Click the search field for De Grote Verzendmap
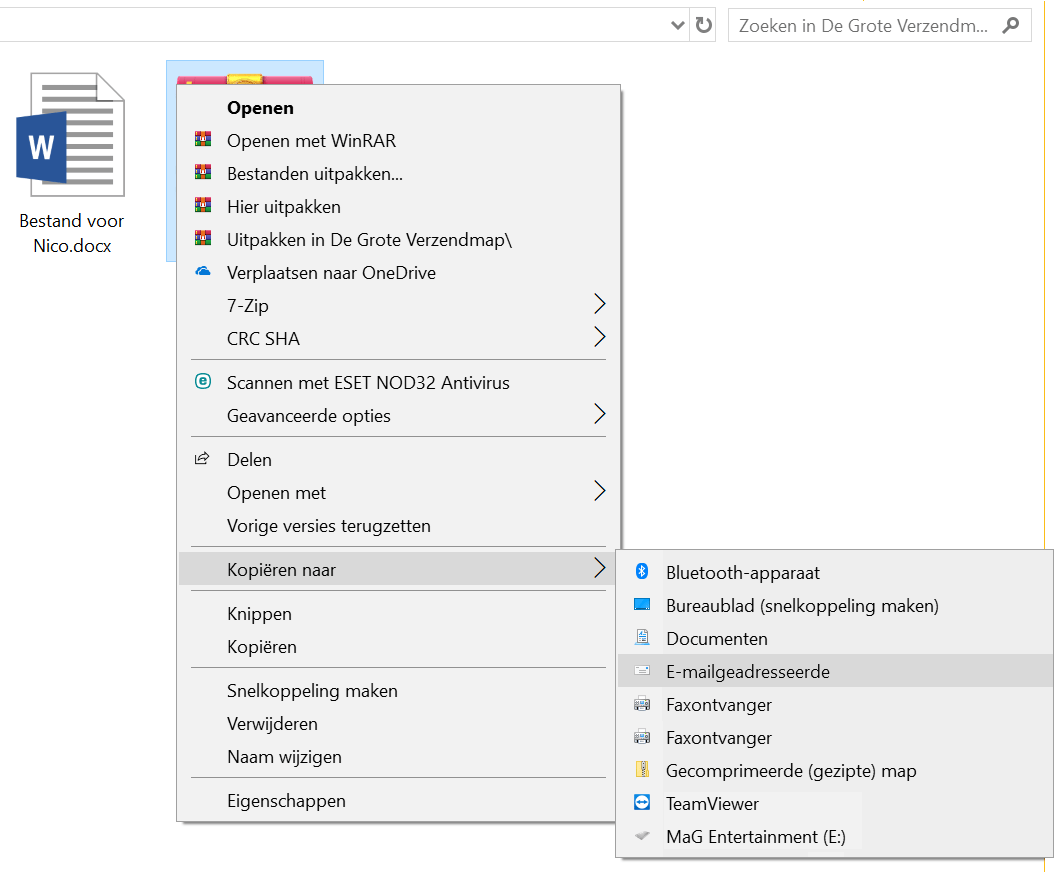This screenshot has width=1064, height=872. [x=865, y=26]
